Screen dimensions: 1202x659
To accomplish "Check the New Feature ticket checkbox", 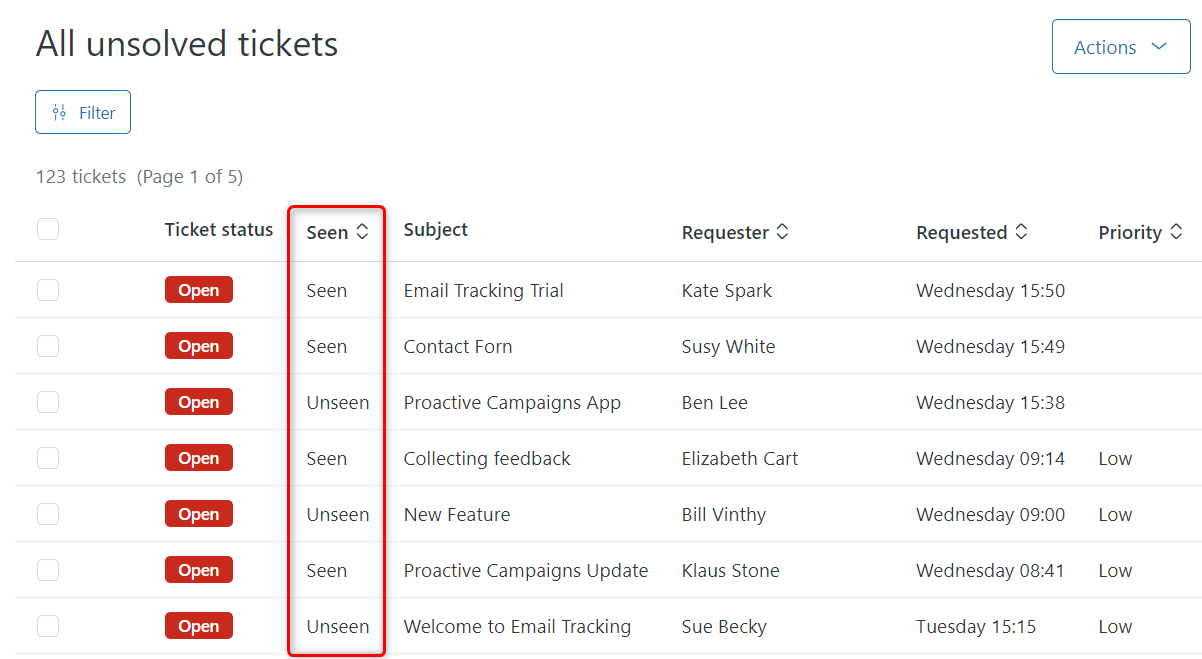I will [47, 513].
